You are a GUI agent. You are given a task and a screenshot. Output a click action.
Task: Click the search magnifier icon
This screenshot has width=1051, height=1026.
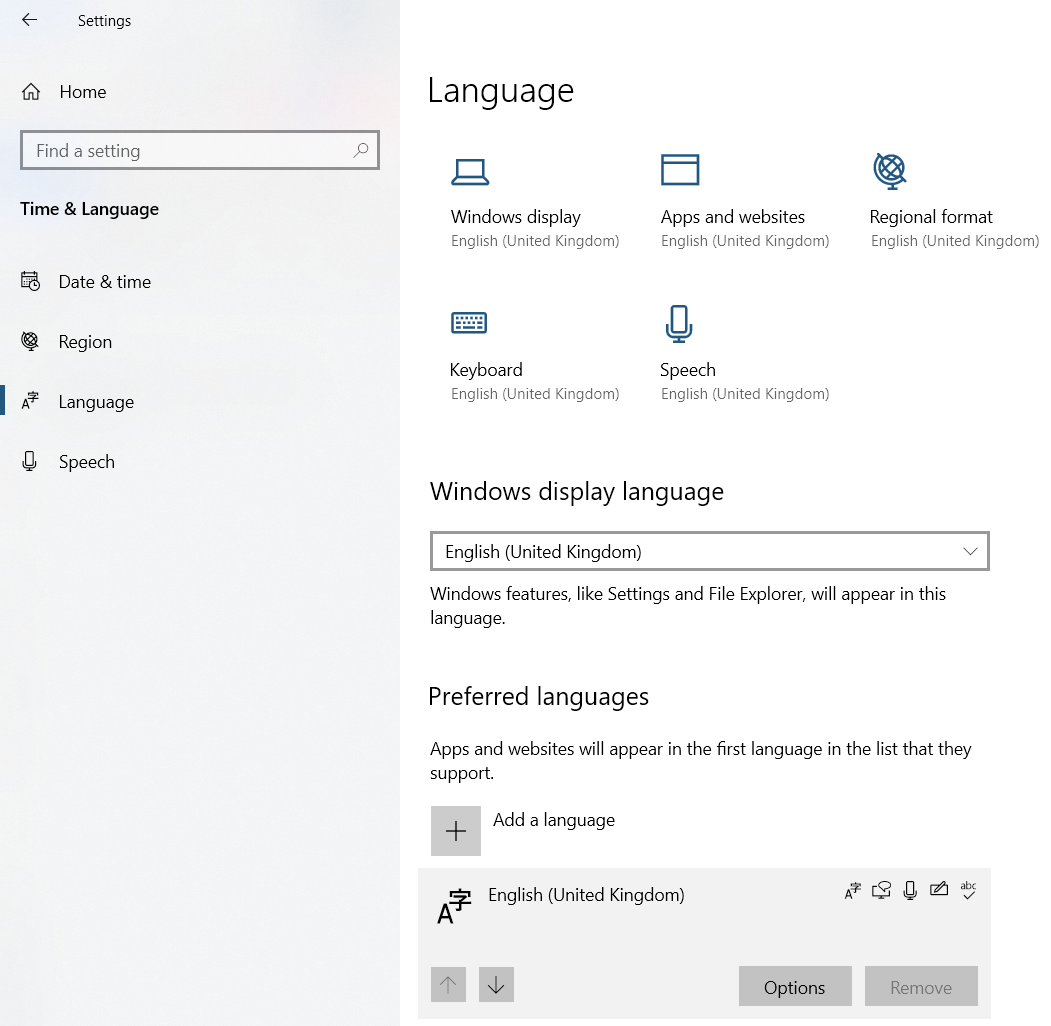(361, 151)
